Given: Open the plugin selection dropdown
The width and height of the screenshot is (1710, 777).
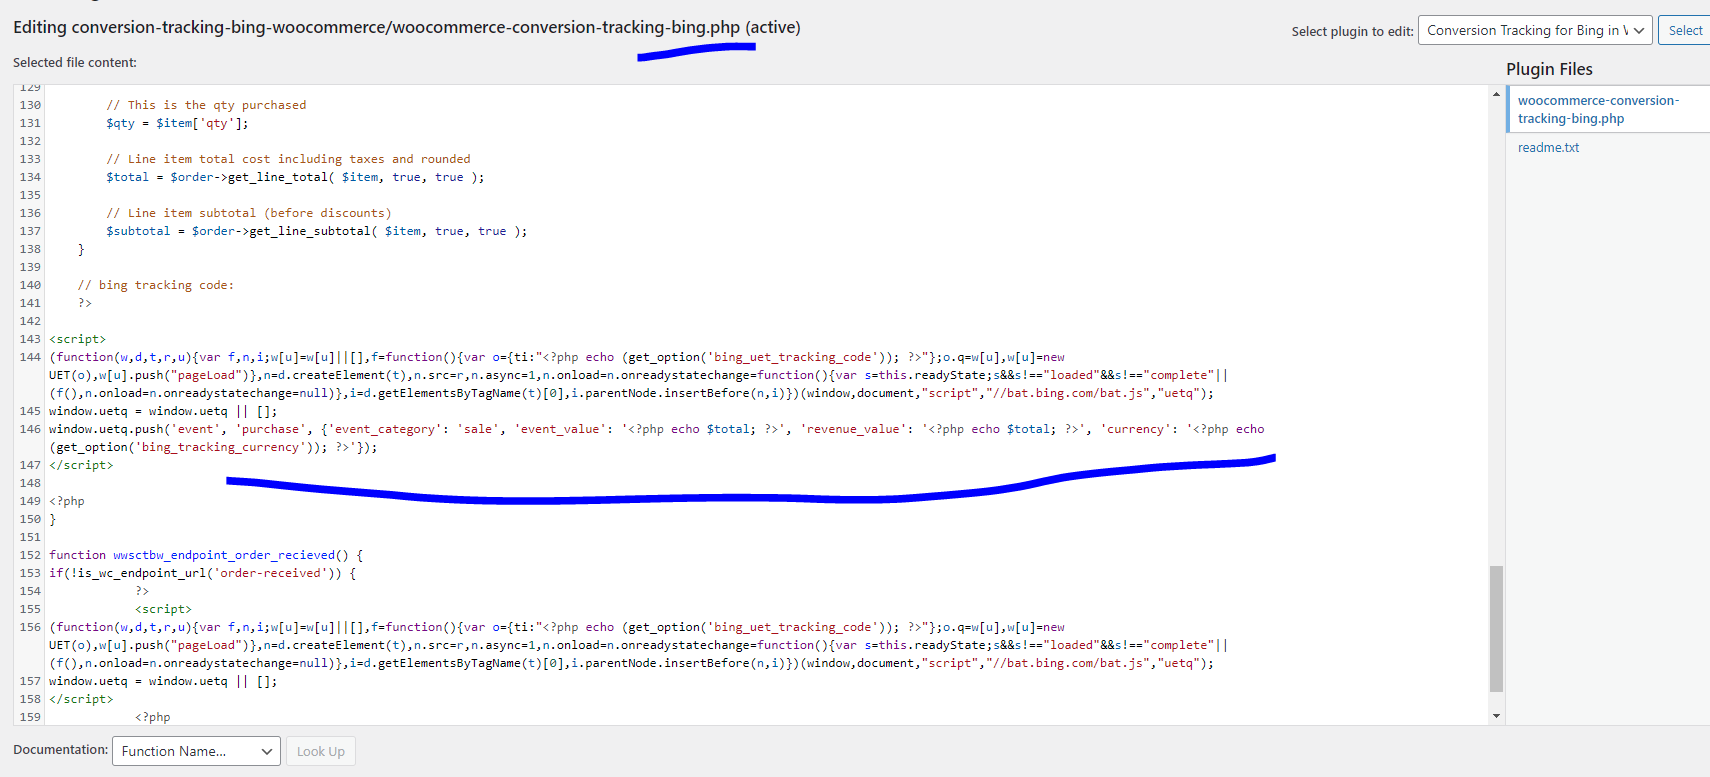Looking at the screenshot, I should click(x=1536, y=30).
